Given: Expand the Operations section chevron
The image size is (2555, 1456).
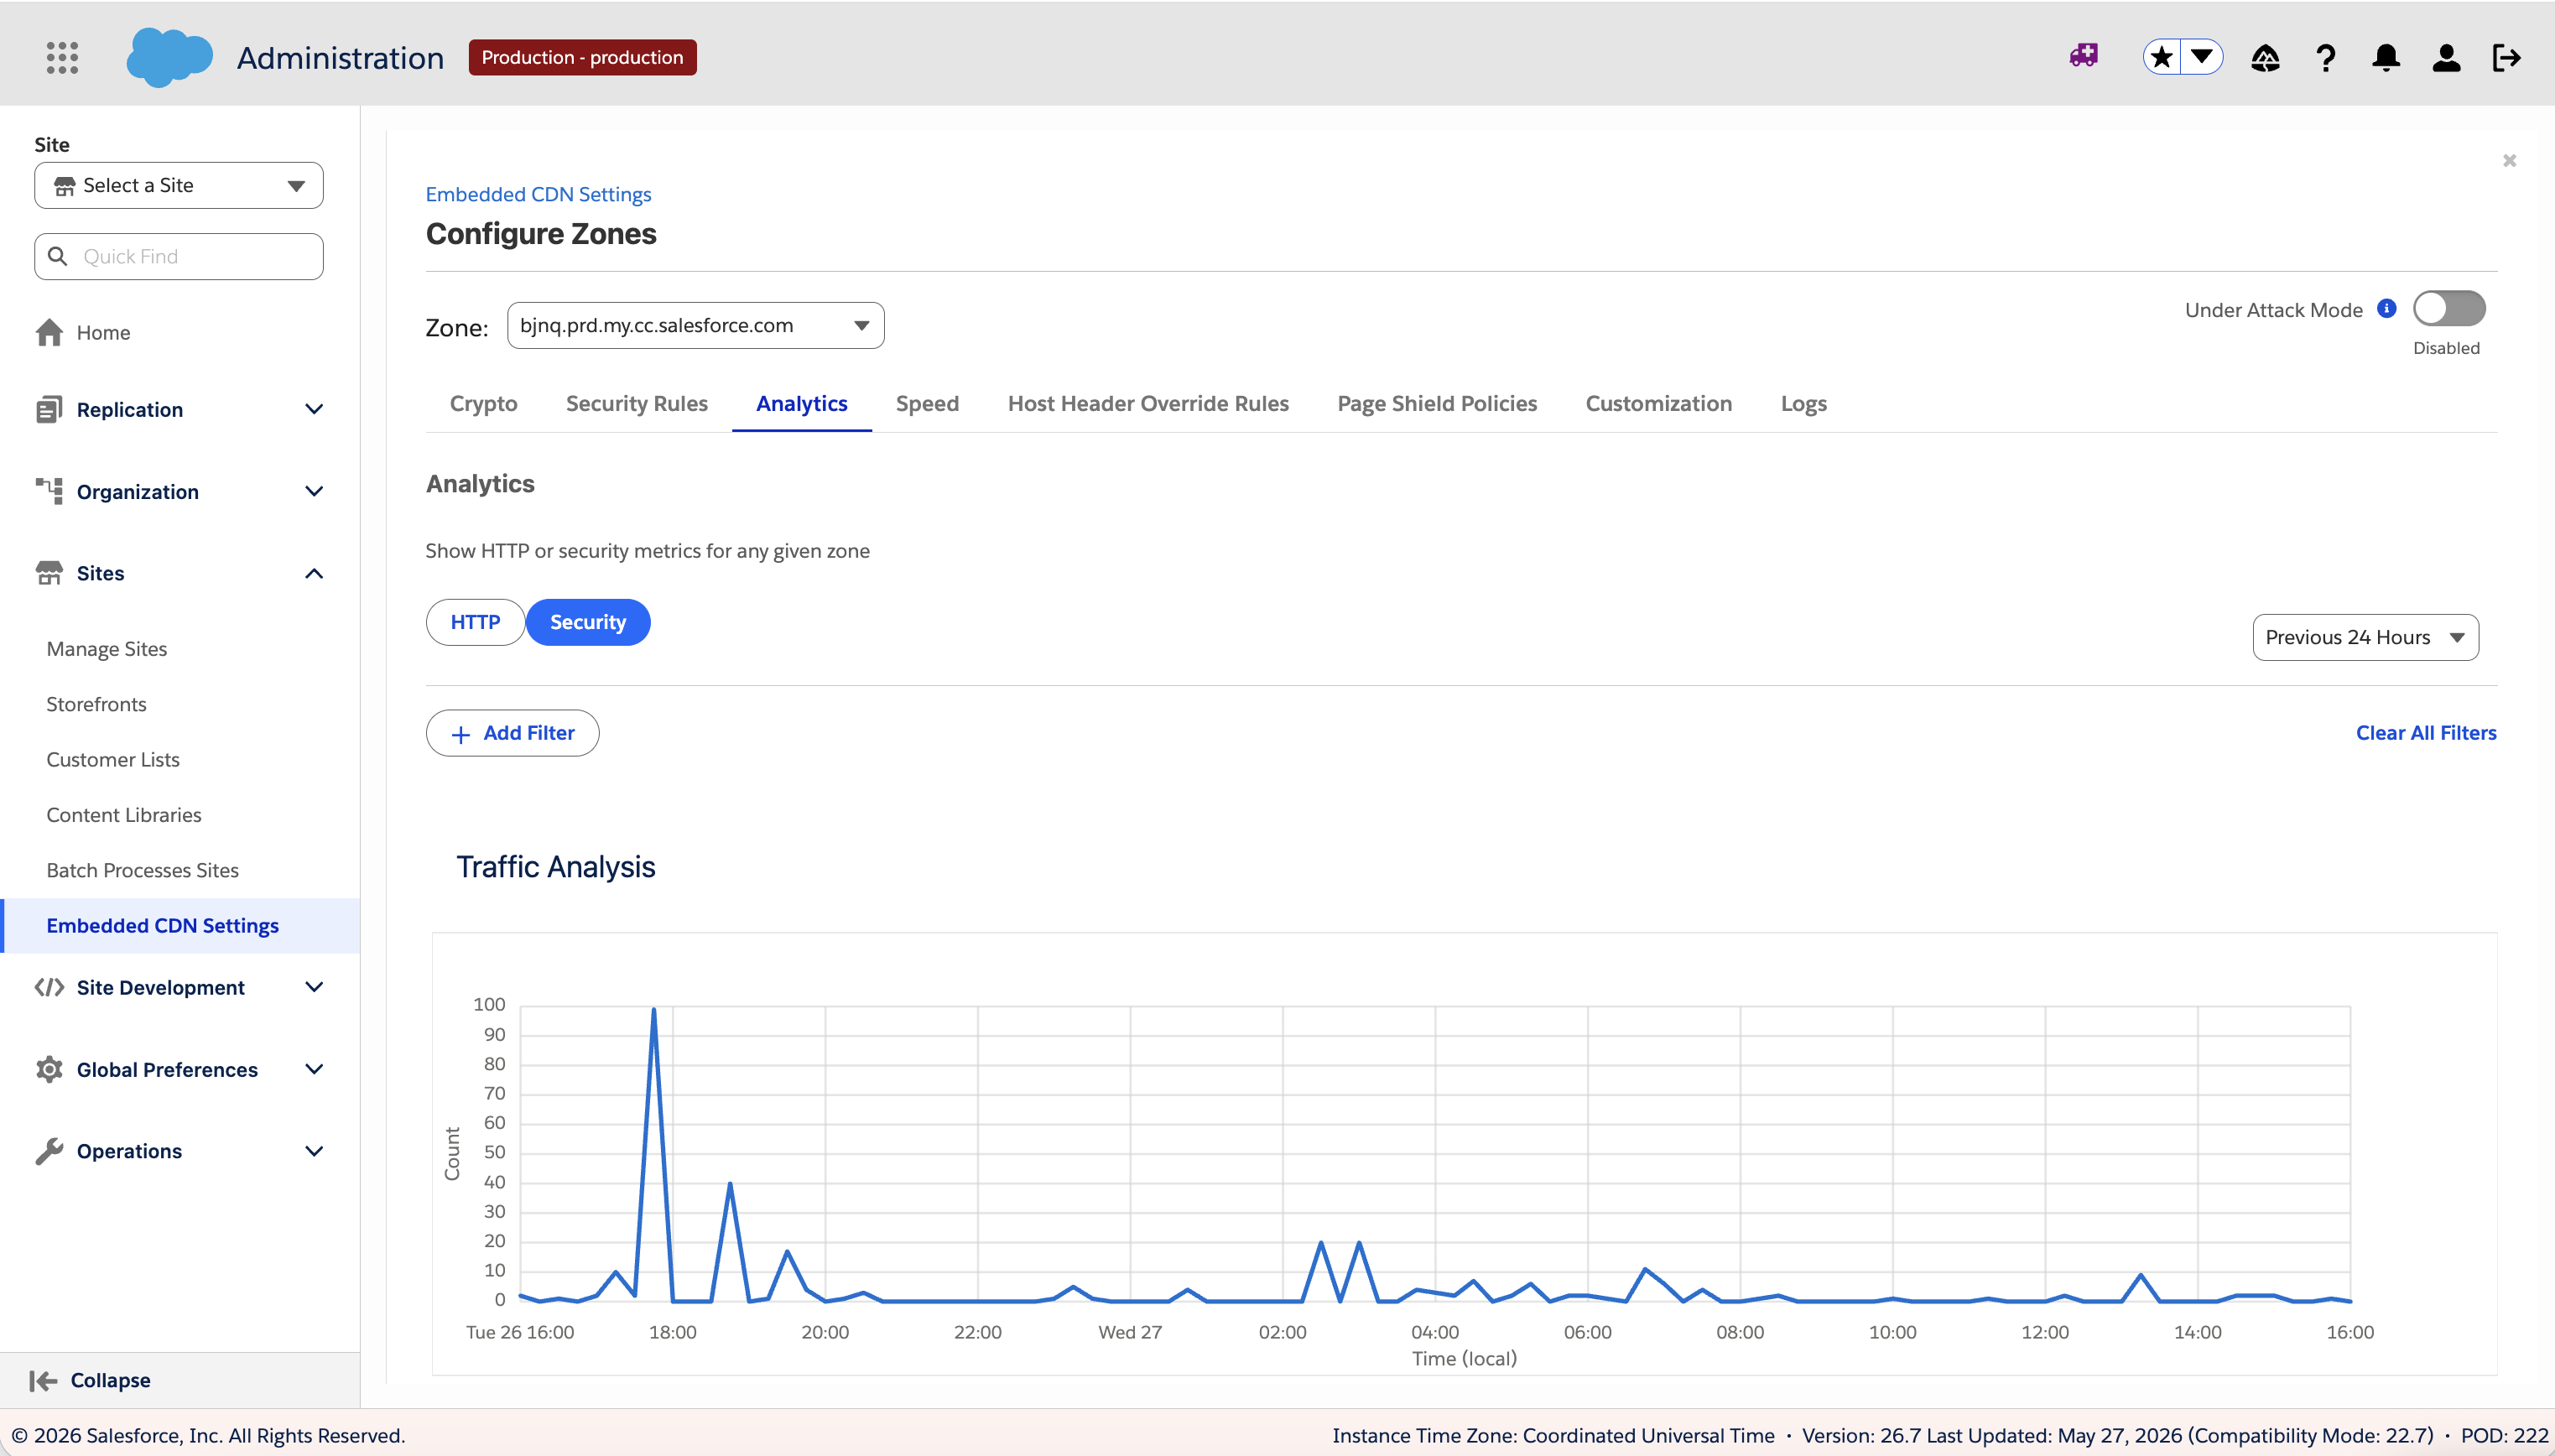Looking at the screenshot, I should click(314, 1151).
